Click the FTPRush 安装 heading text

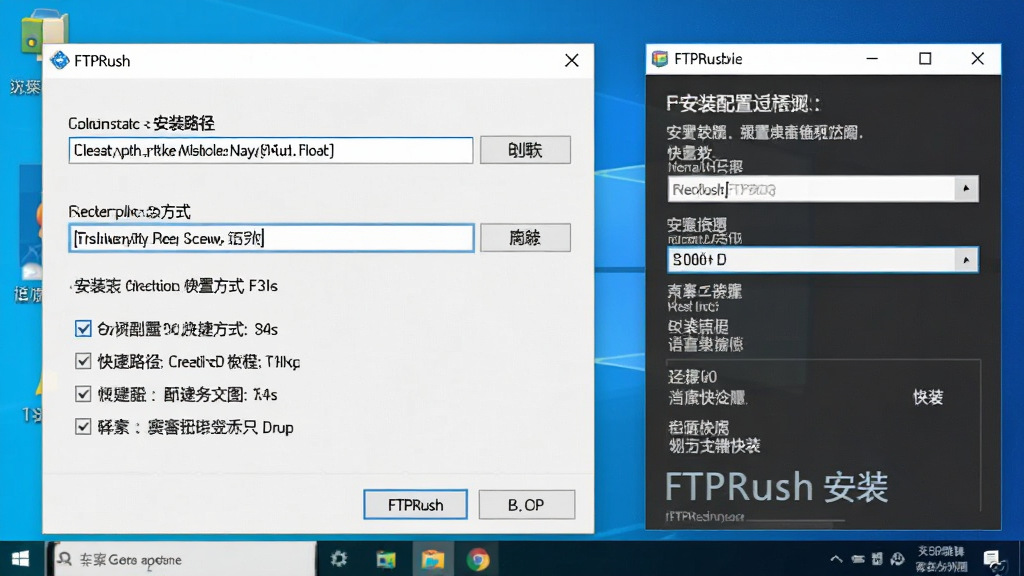776,487
